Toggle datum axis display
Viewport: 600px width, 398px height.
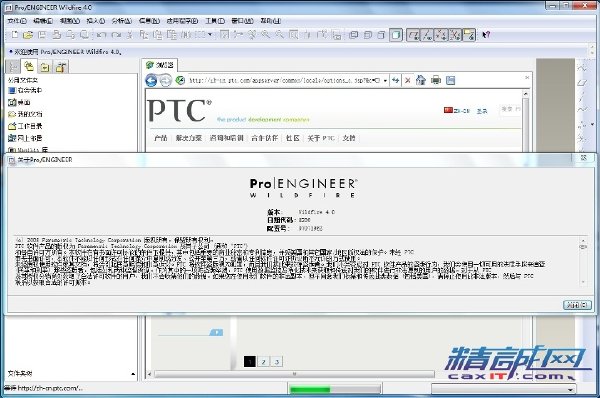tap(427, 35)
